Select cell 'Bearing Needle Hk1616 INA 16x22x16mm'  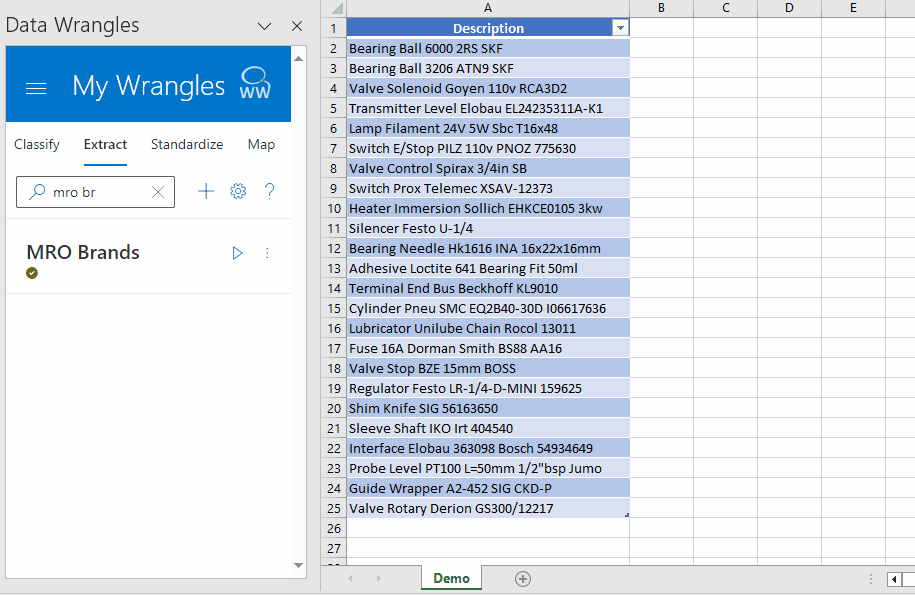click(x=488, y=248)
